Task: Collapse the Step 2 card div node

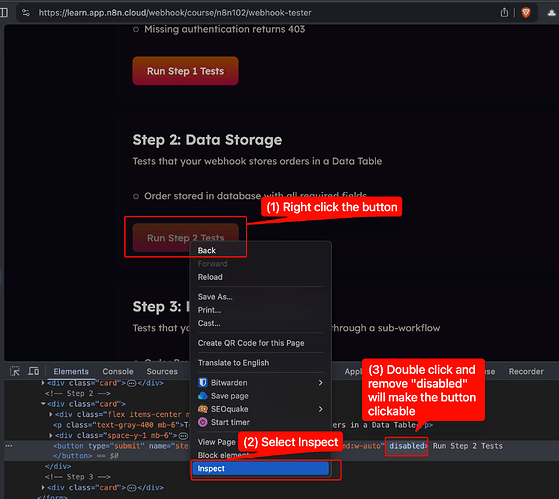Action: click(x=43, y=404)
